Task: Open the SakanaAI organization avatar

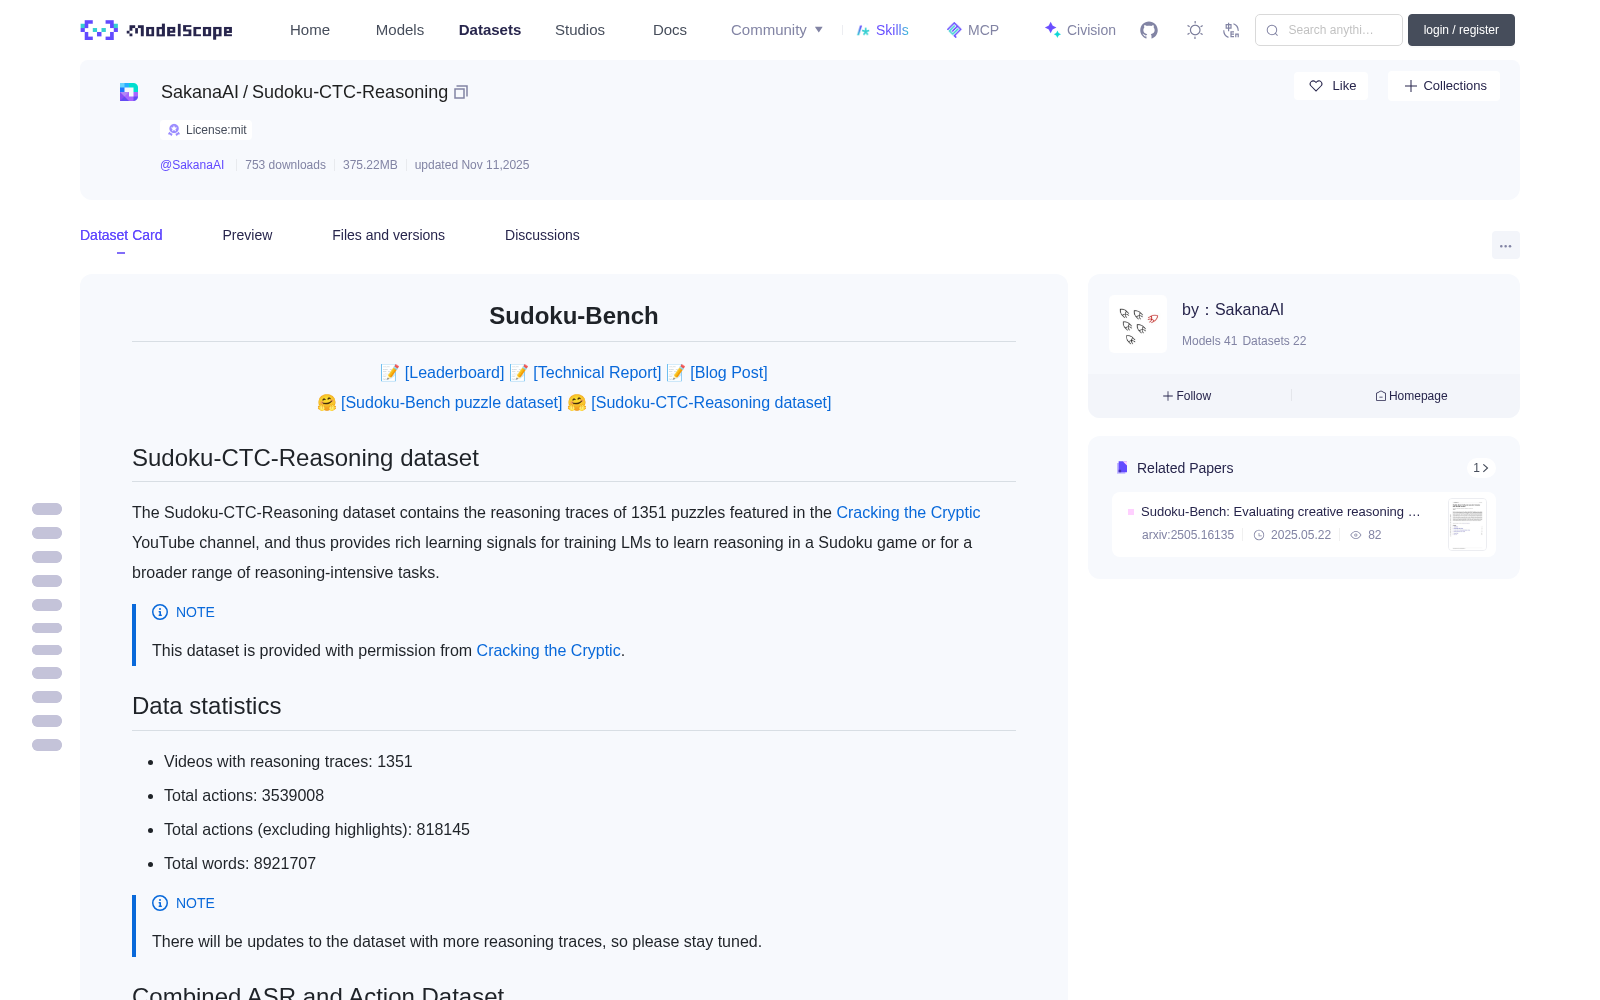Action: (x=1138, y=324)
